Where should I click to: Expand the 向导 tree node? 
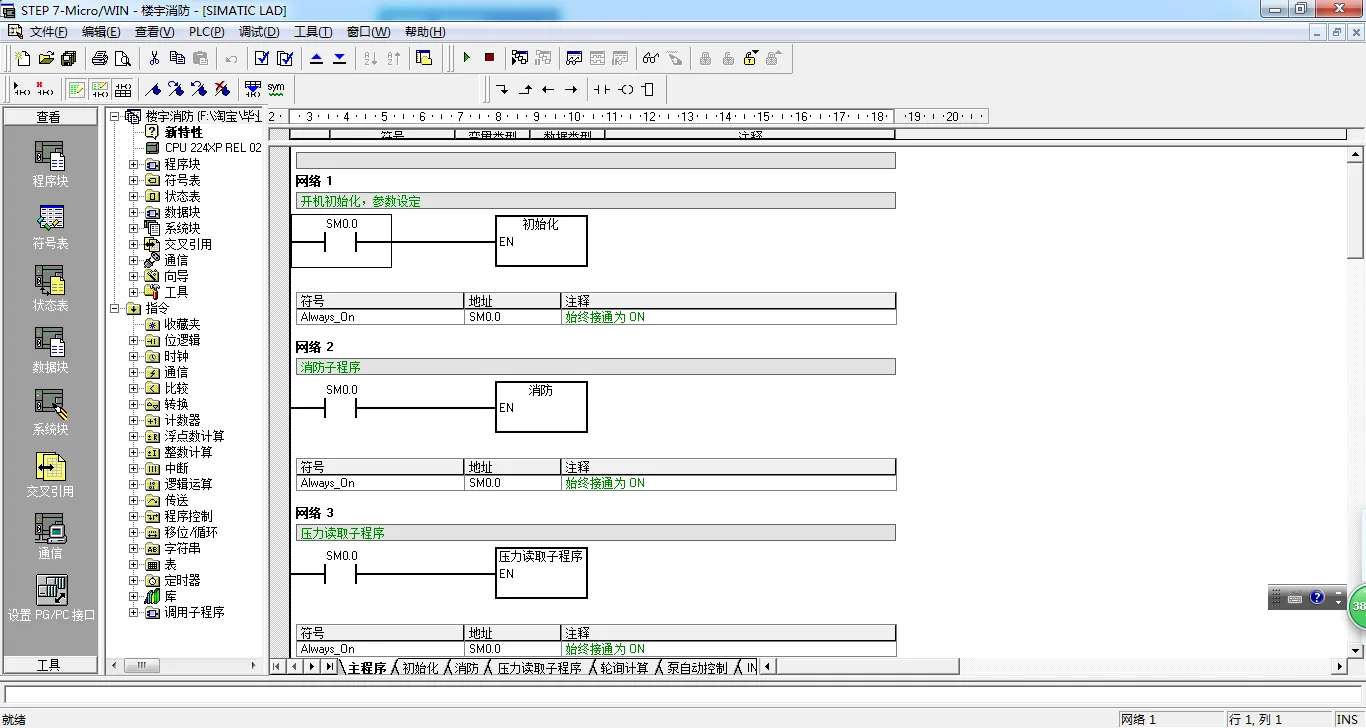point(134,276)
